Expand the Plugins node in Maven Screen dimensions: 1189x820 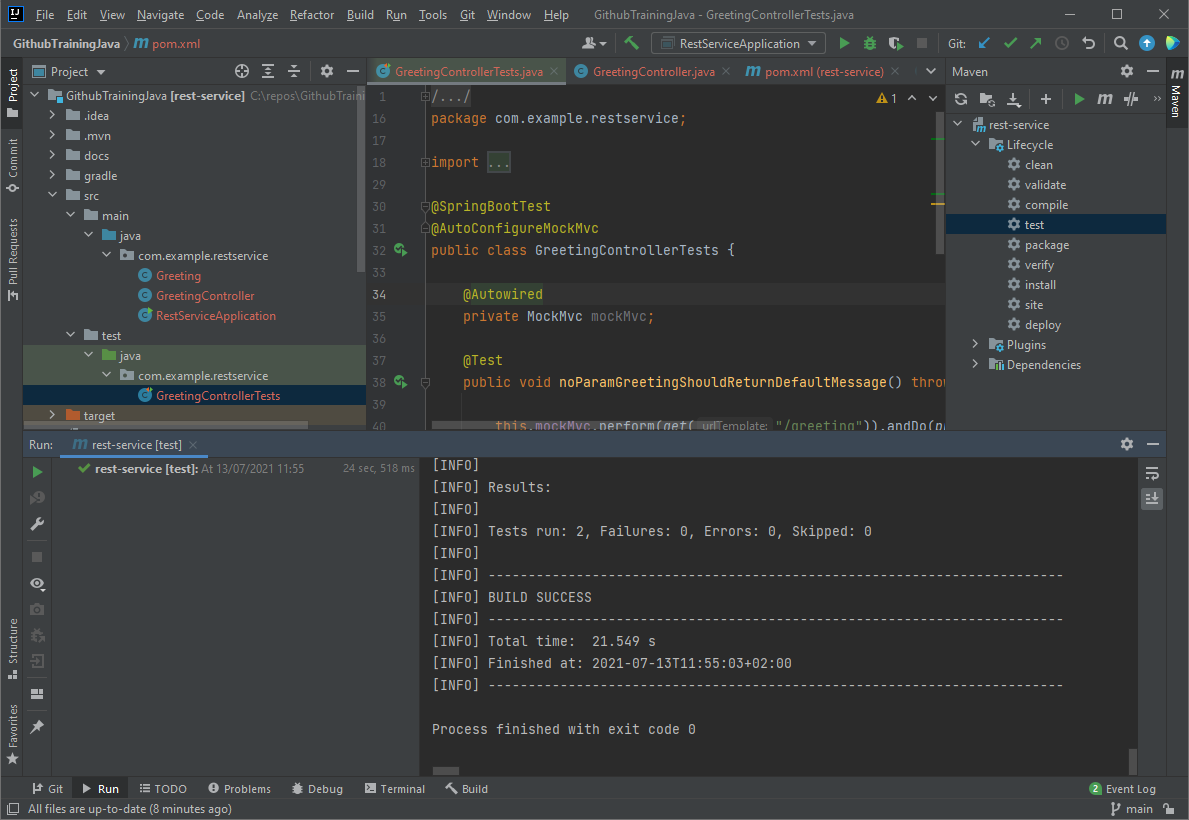pos(976,345)
